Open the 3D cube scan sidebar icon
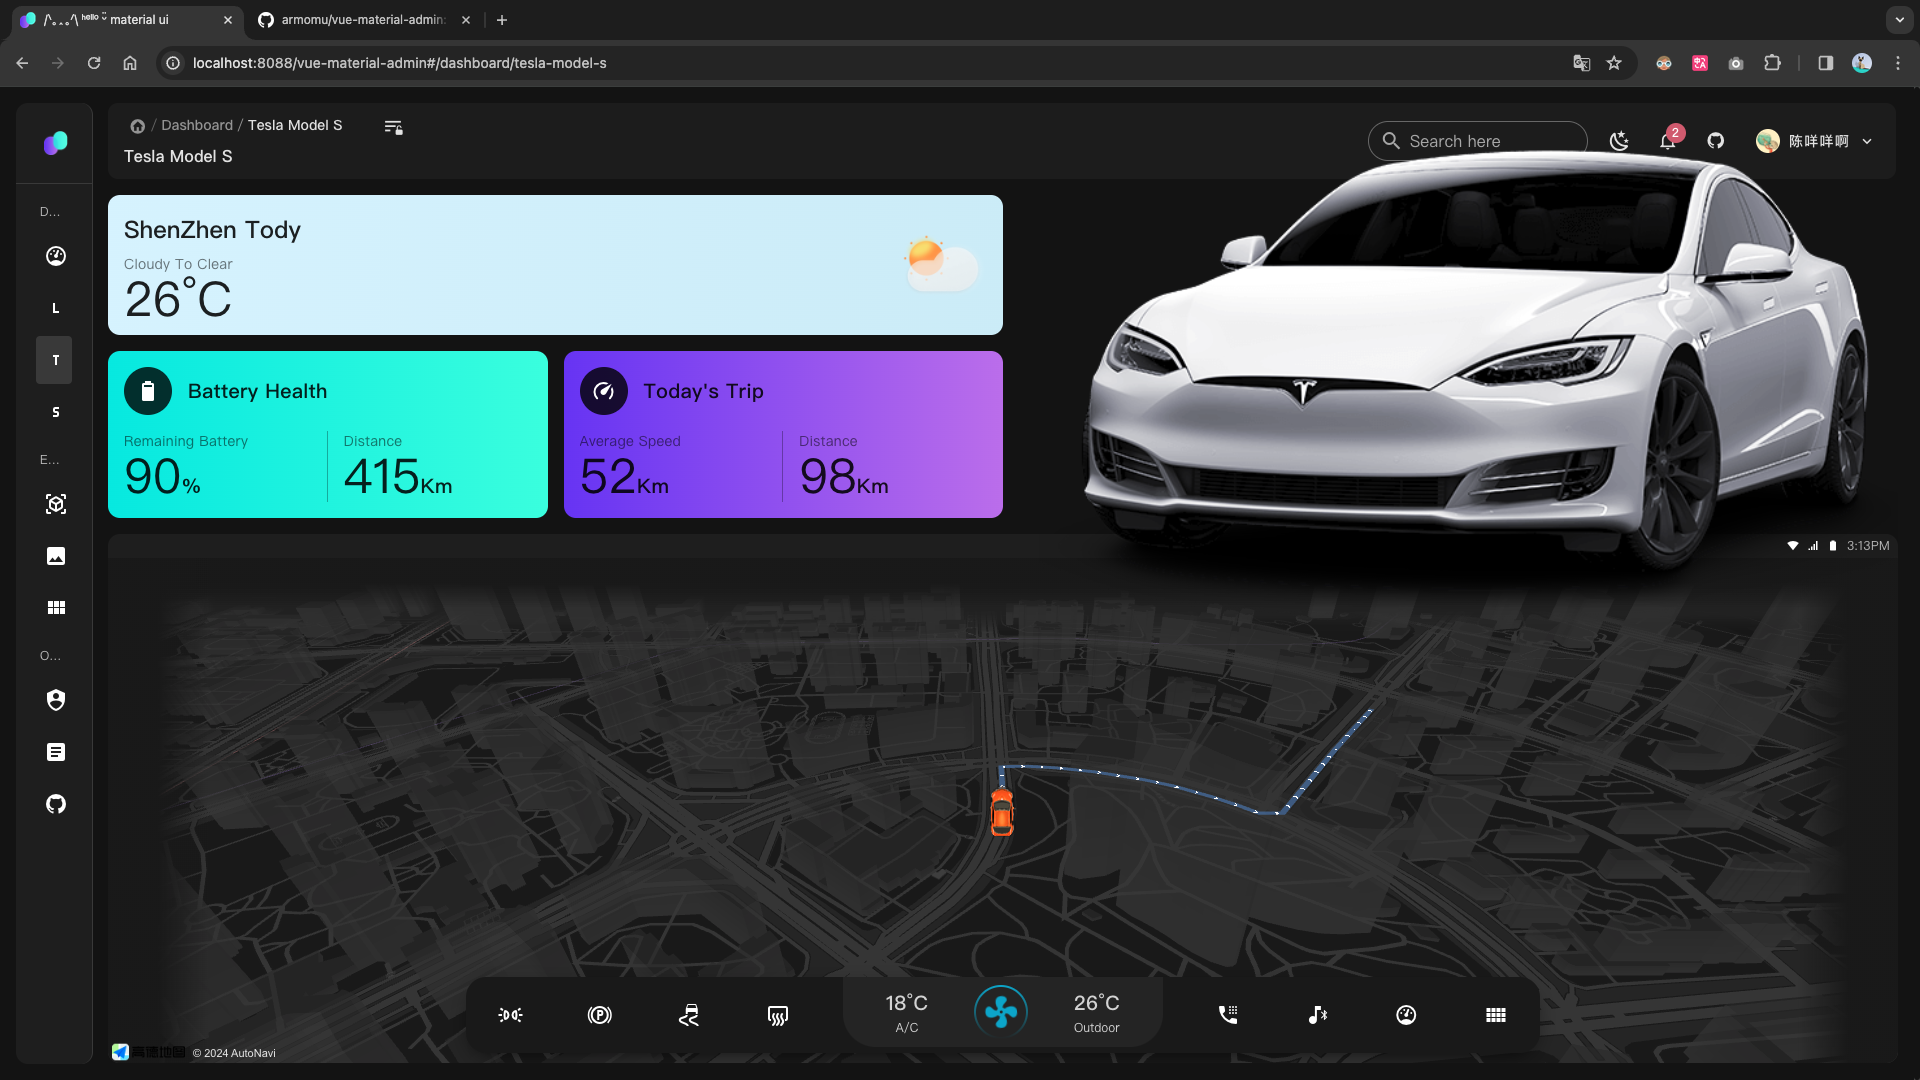Screen dimensions: 1920x1080 tap(56, 504)
